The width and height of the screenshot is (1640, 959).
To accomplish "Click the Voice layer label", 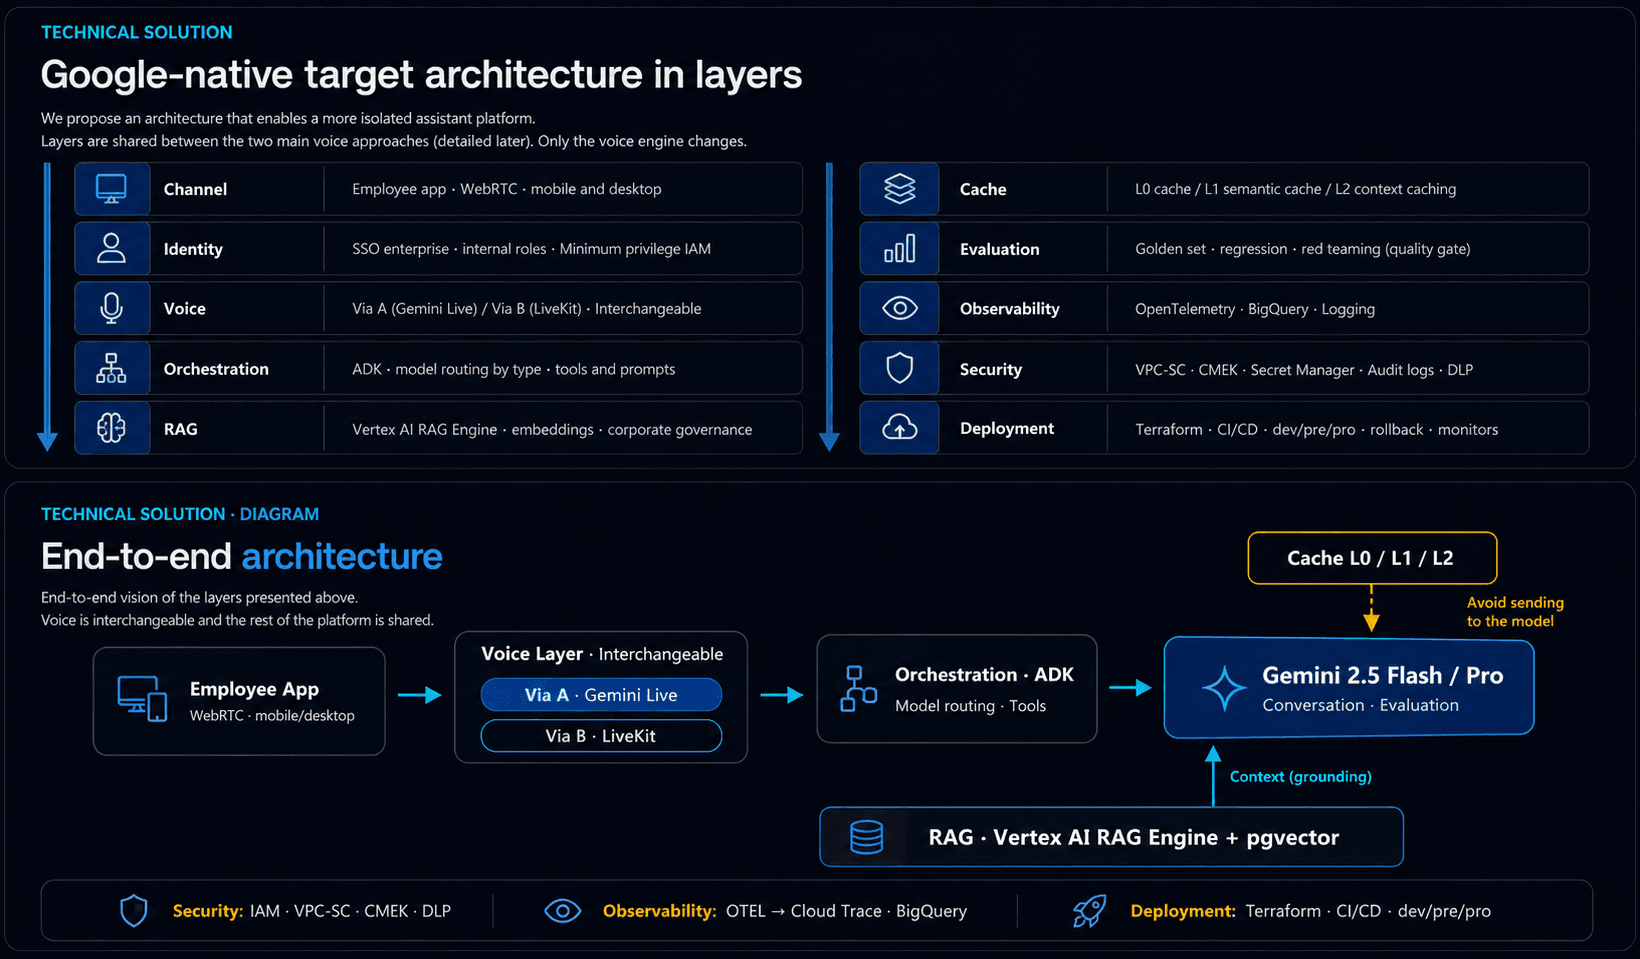I will [185, 309].
